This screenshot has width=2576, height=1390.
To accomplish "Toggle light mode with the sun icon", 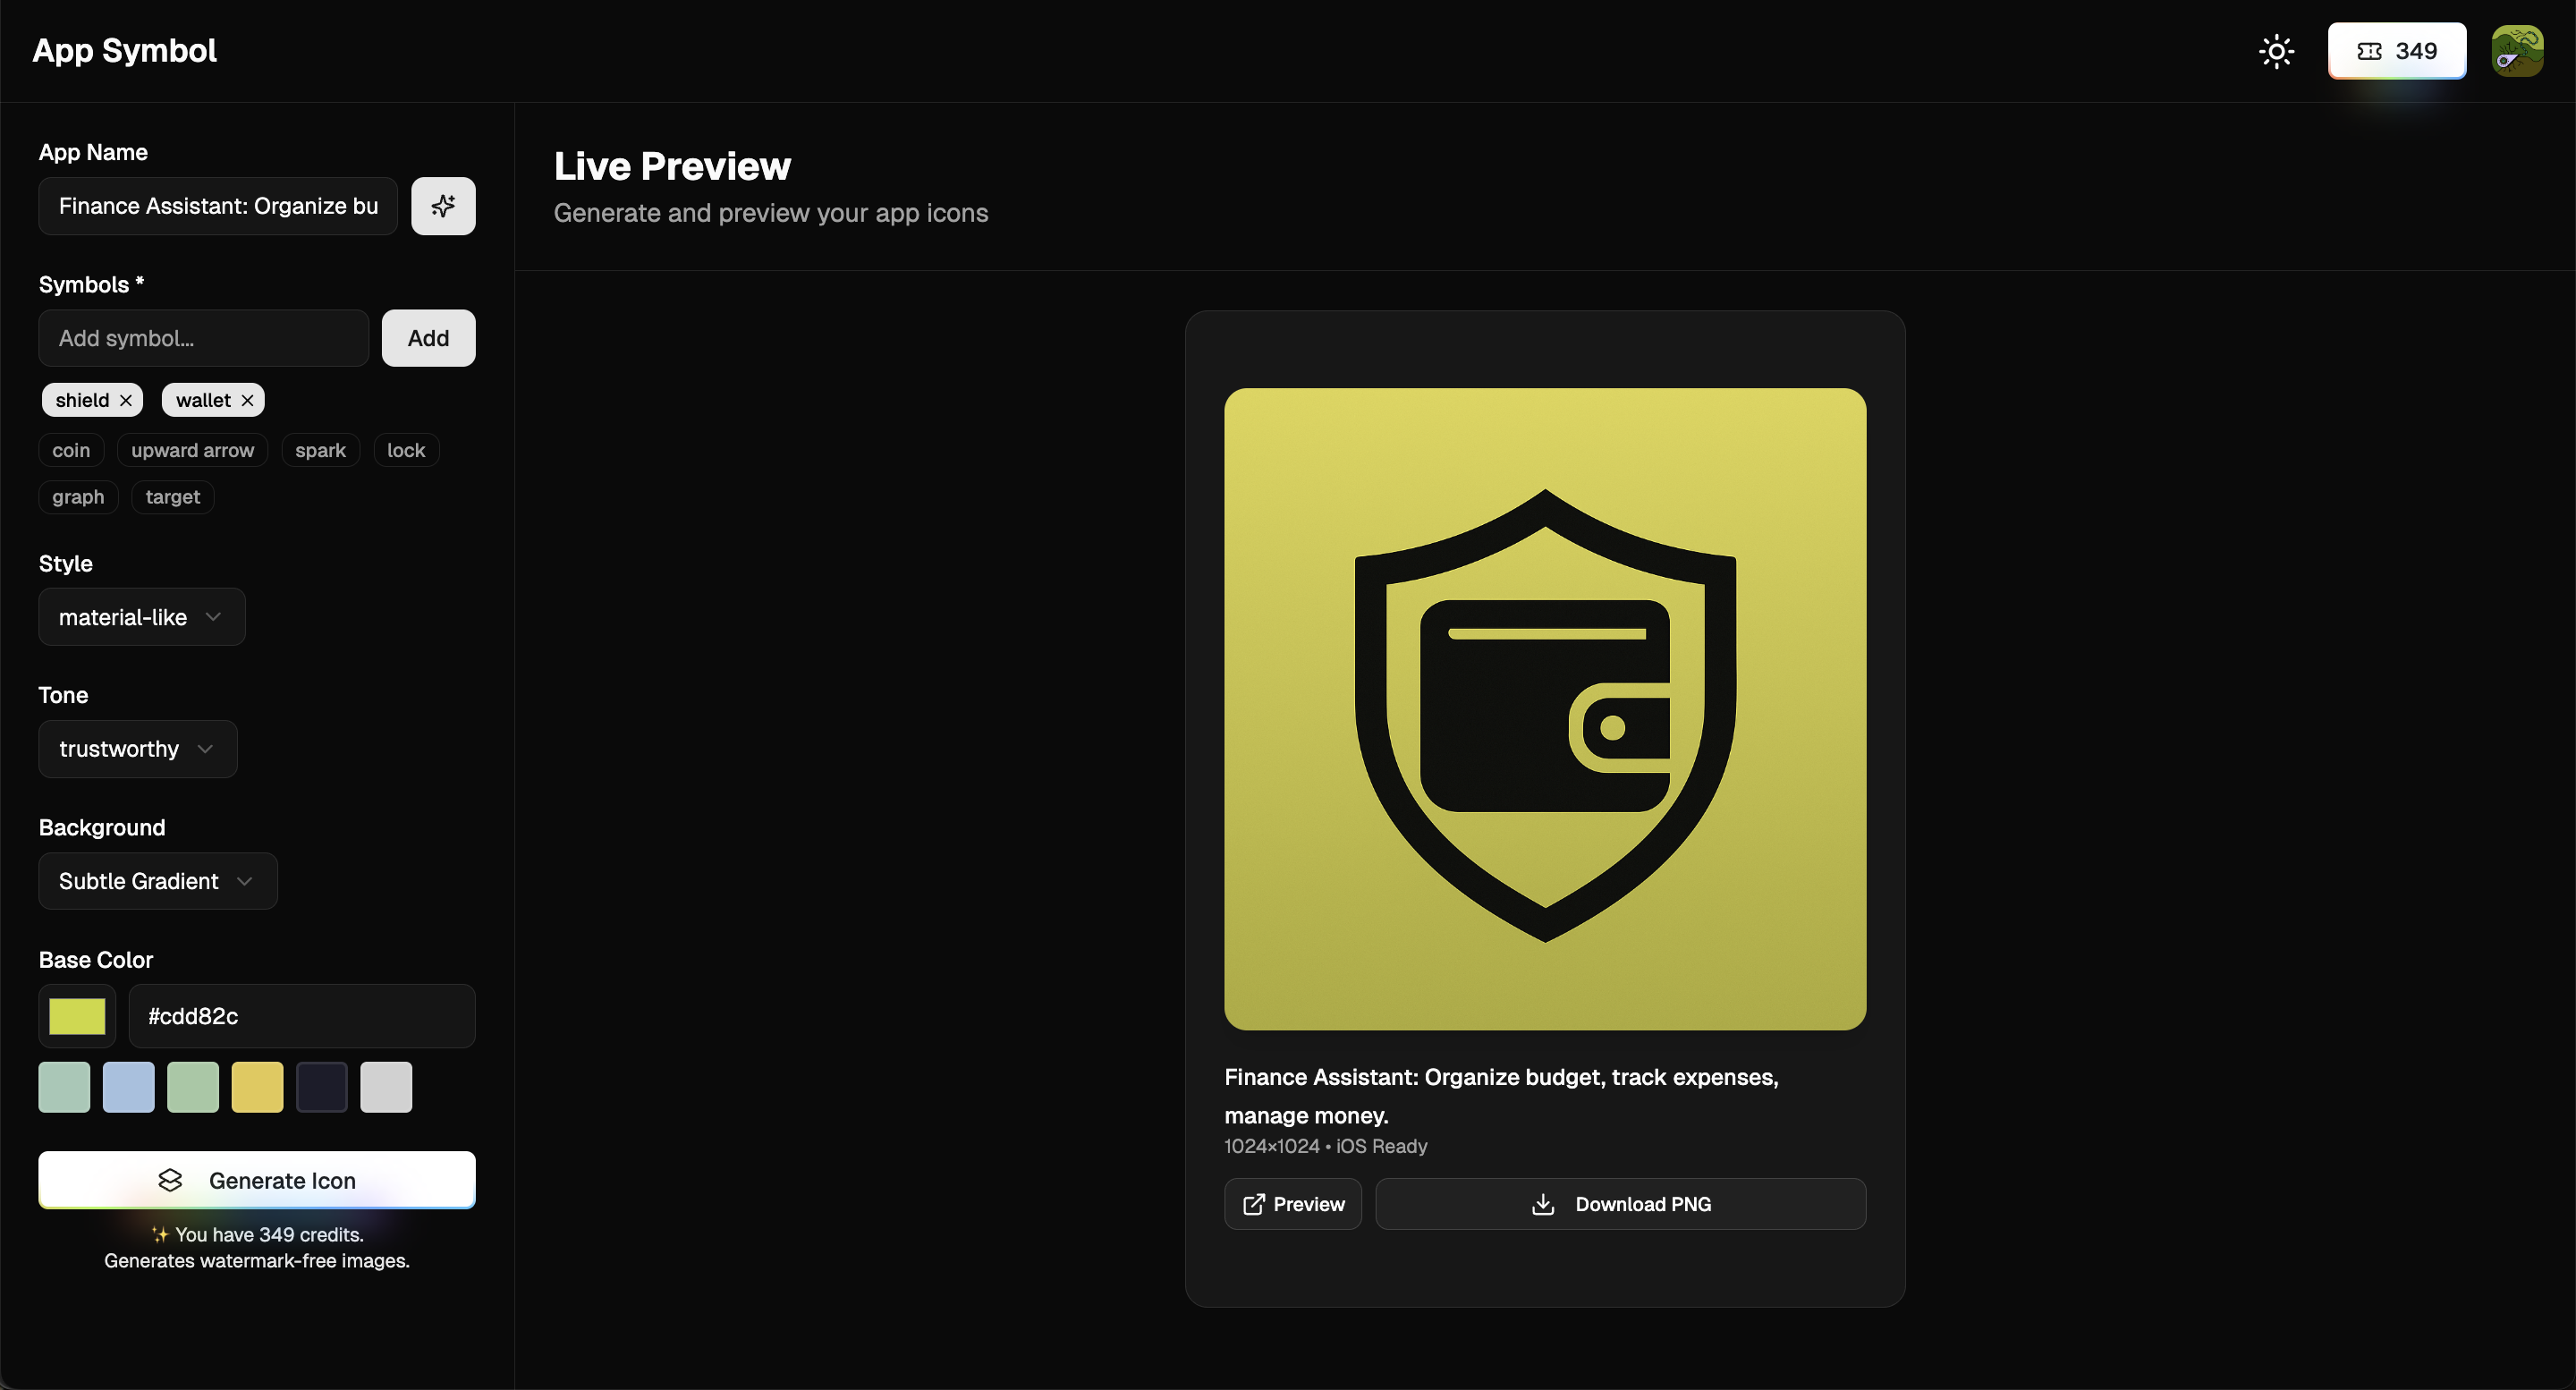I will coord(2276,51).
